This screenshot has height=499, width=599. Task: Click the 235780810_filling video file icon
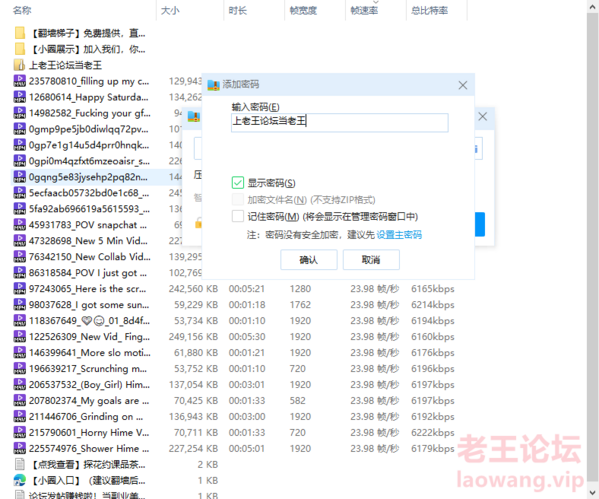pos(19,81)
